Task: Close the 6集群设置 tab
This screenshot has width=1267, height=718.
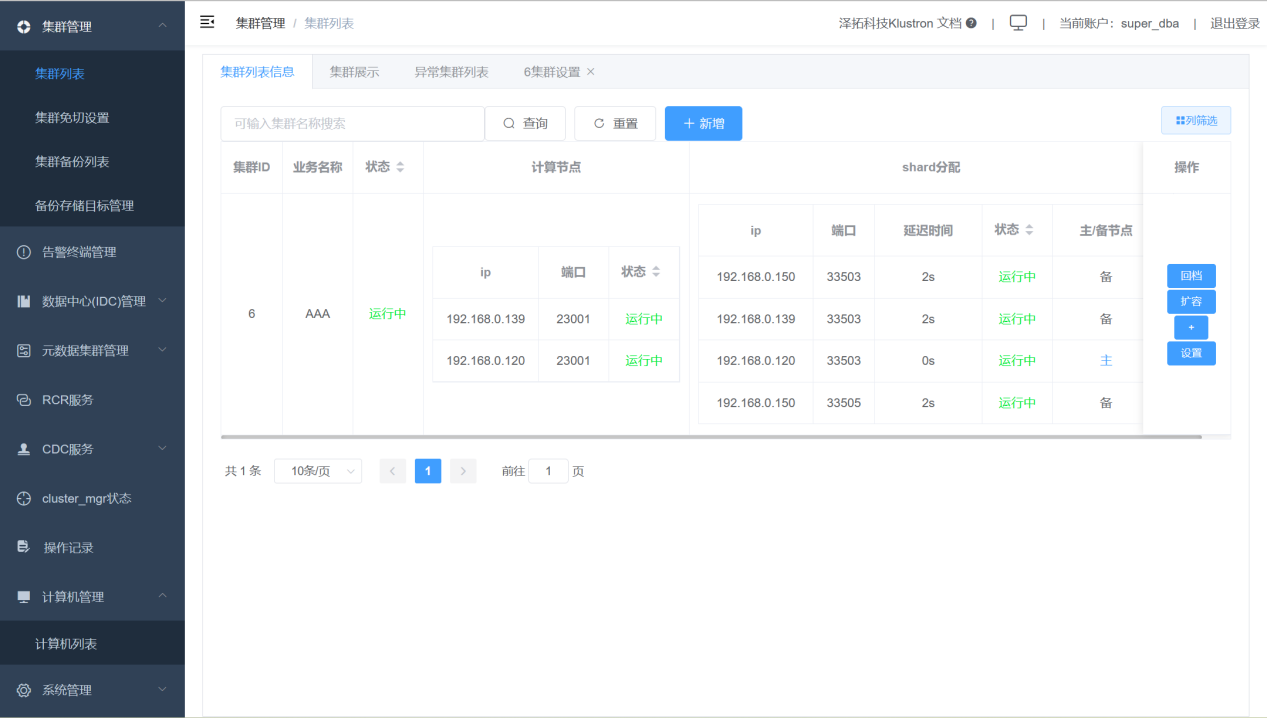Action: [x=591, y=72]
